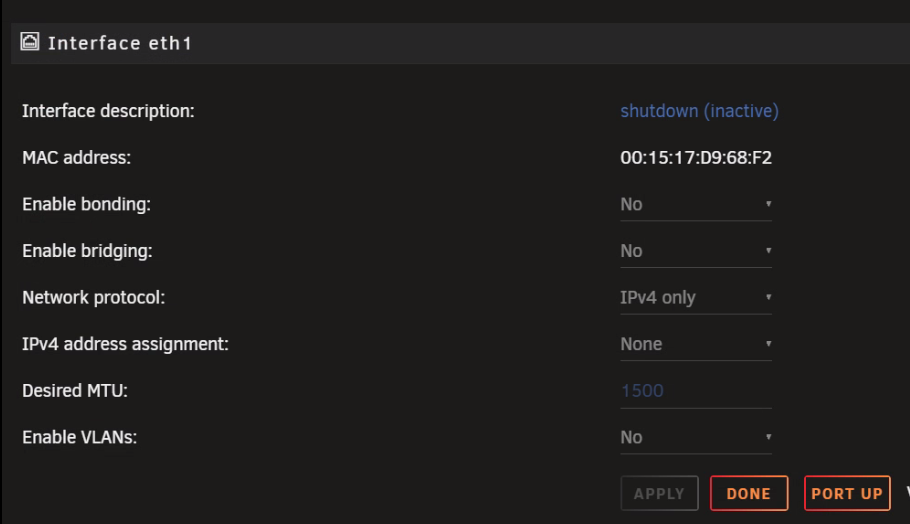The width and height of the screenshot is (910, 524).
Task: Click the DONE button
Action: pyautogui.click(x=749, y=493)
